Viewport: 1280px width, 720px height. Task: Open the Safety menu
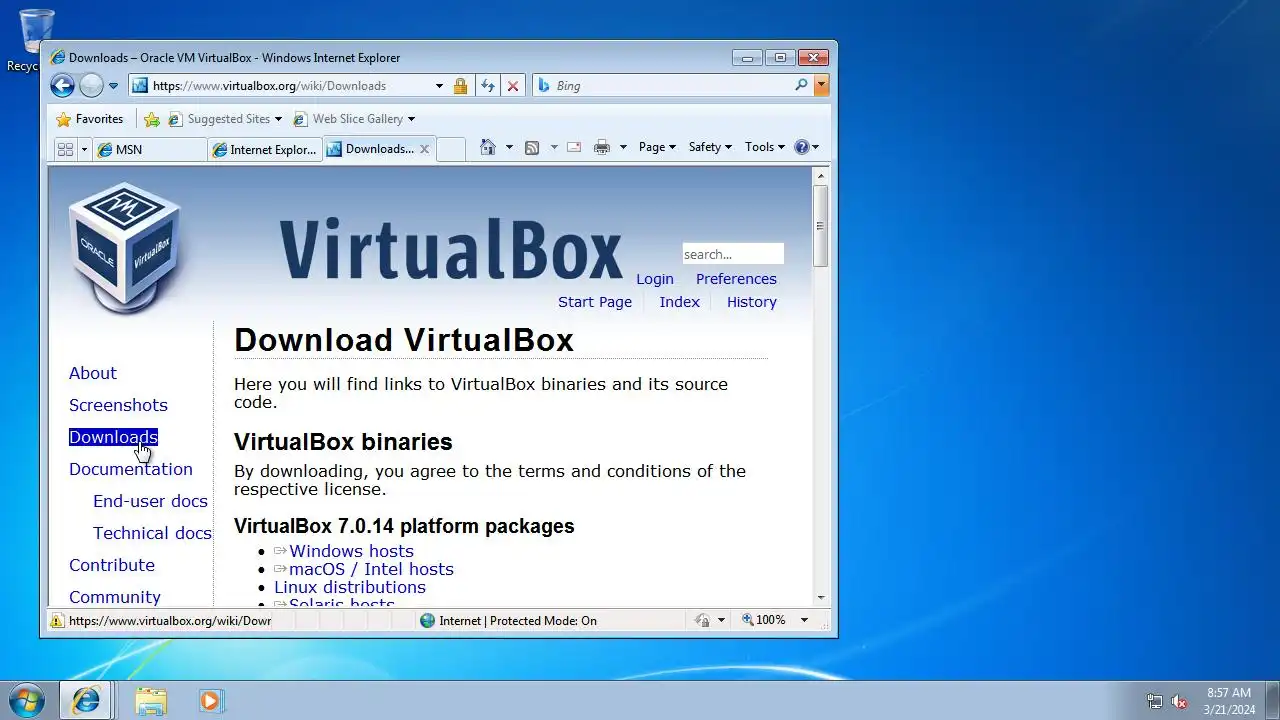[710, 147]
